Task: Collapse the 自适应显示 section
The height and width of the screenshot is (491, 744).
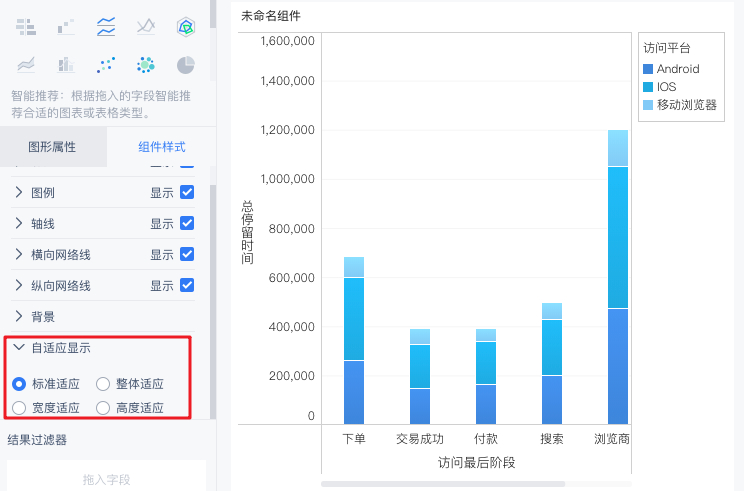Action: coord(19,347)
